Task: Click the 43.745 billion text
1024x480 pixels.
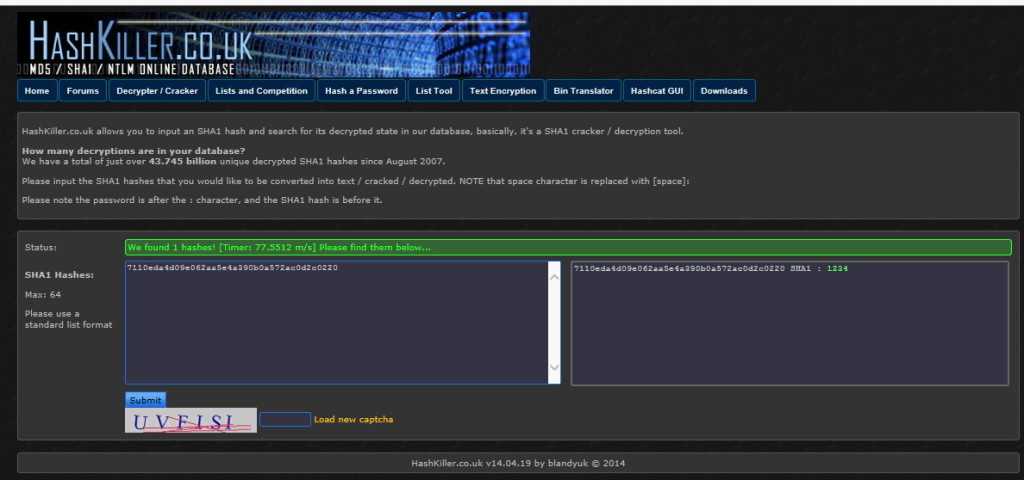Action: pos(182,161)
